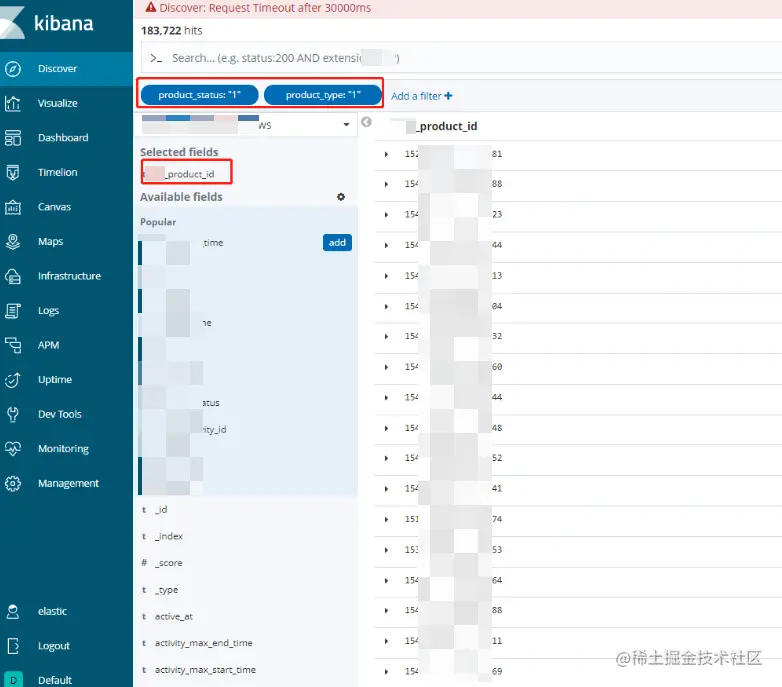Select Visualize in the sidebar
Screen dimensions: 782x687
point(57,103)
